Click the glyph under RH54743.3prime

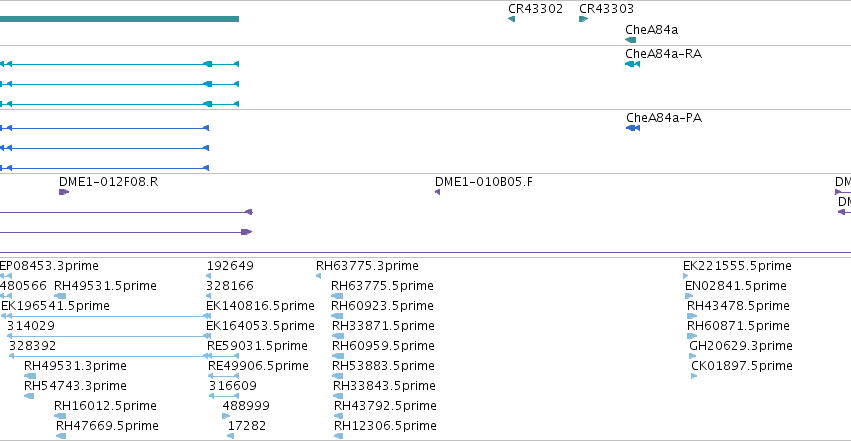[x=29, y=396]
